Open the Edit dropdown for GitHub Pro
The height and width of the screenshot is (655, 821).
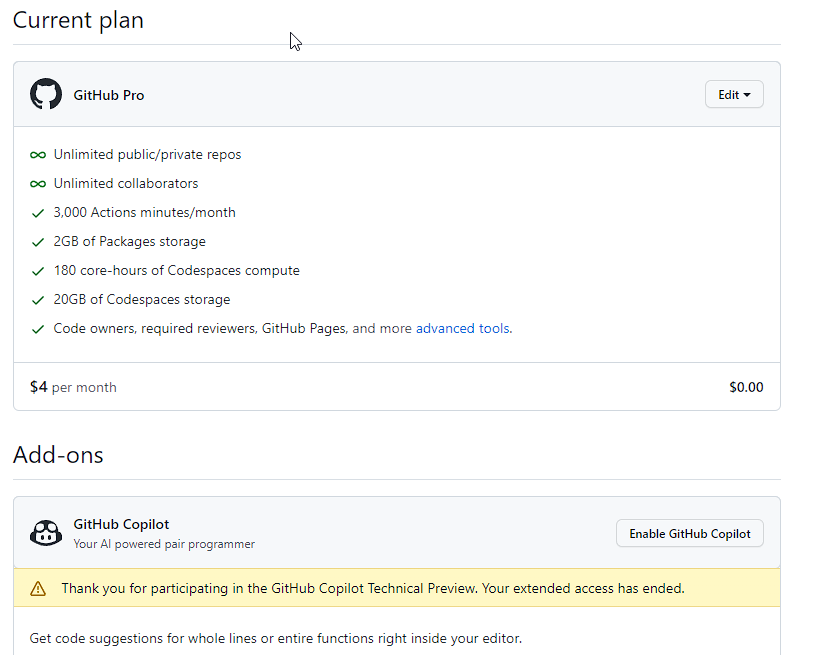(x=734, y=94)
